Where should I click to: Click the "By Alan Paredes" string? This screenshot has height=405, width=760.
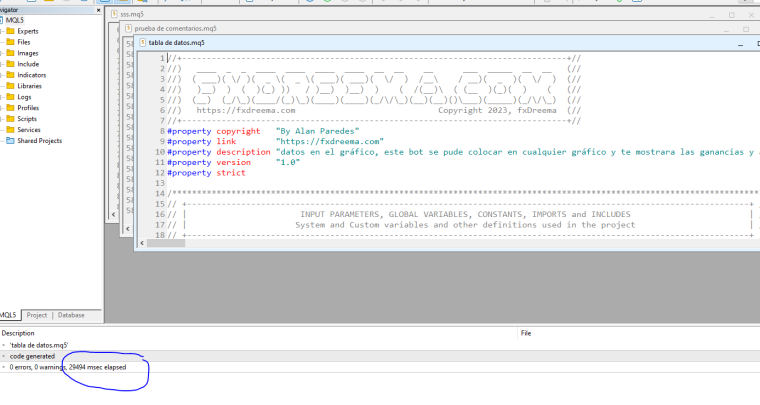pyautogui.click(x=317, y=131)
